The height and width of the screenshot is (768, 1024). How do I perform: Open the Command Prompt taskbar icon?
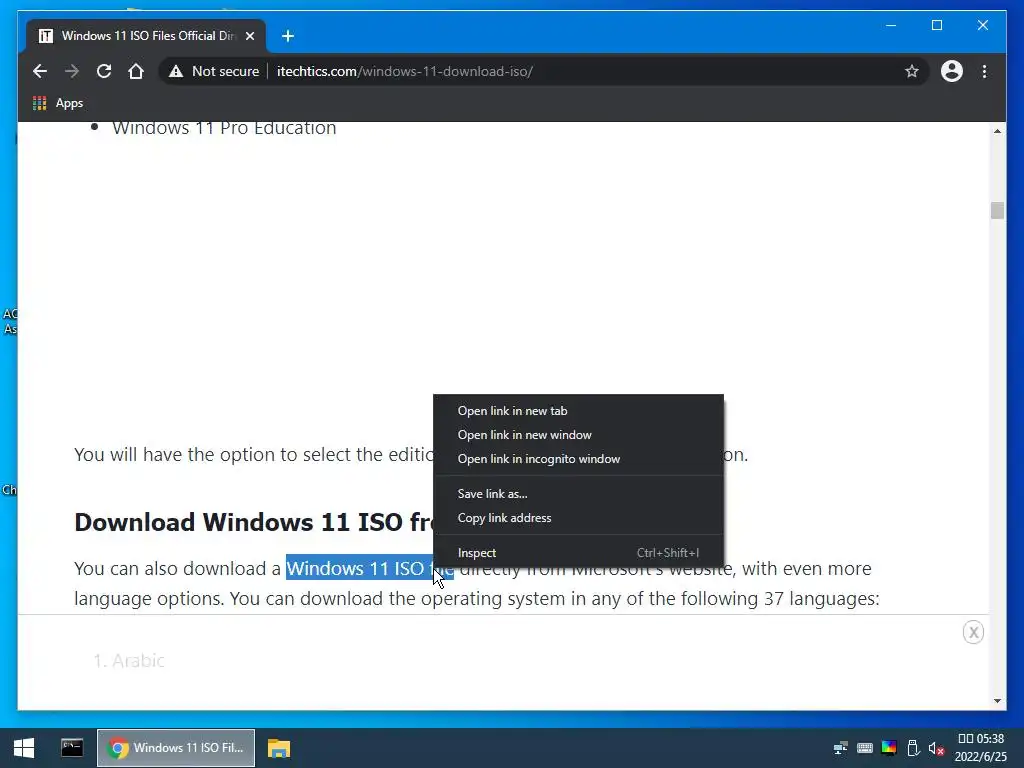tap(72, 748)
